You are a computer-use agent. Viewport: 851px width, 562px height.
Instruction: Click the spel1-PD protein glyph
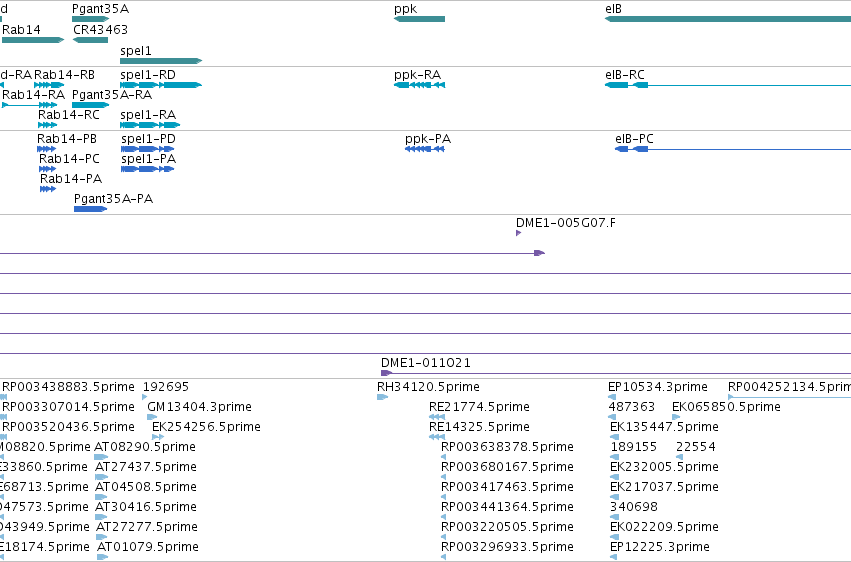click(148, 149)
